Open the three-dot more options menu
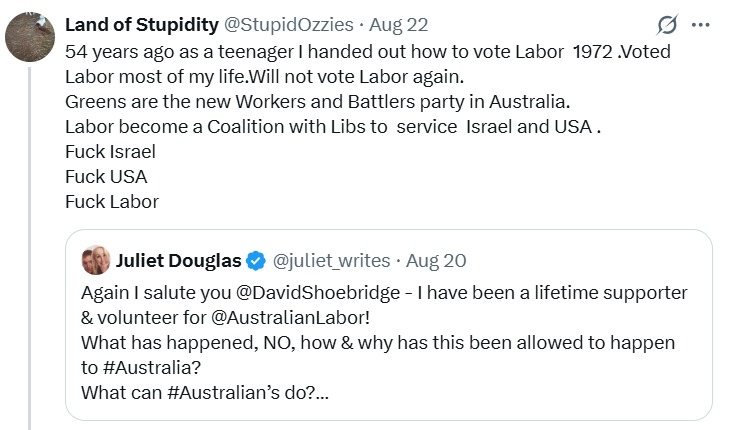 point(700,25)
